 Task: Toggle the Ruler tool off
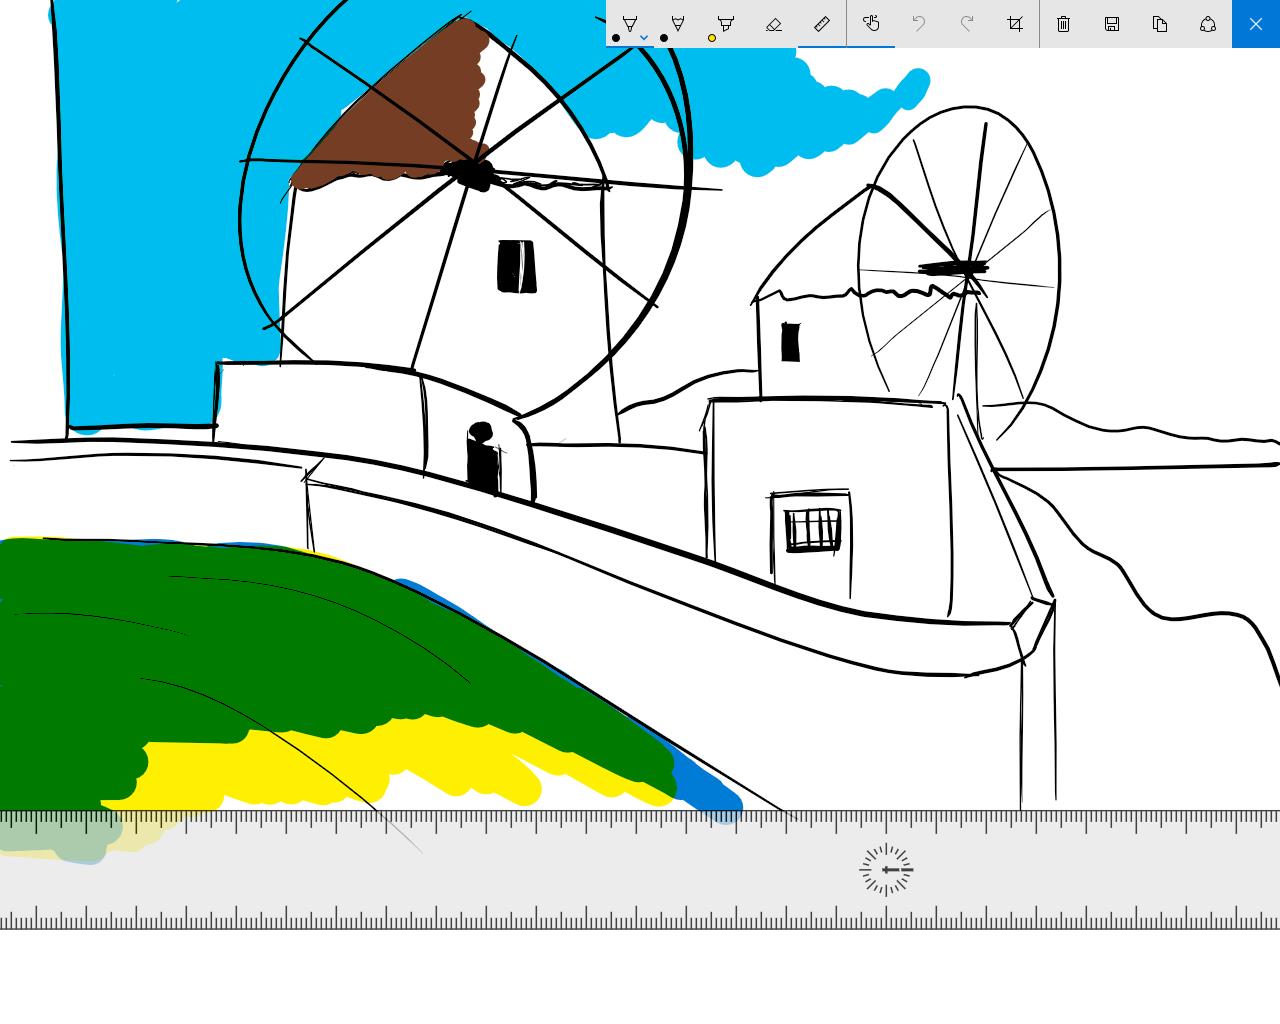pyautogui.click(x=822, y=24)
